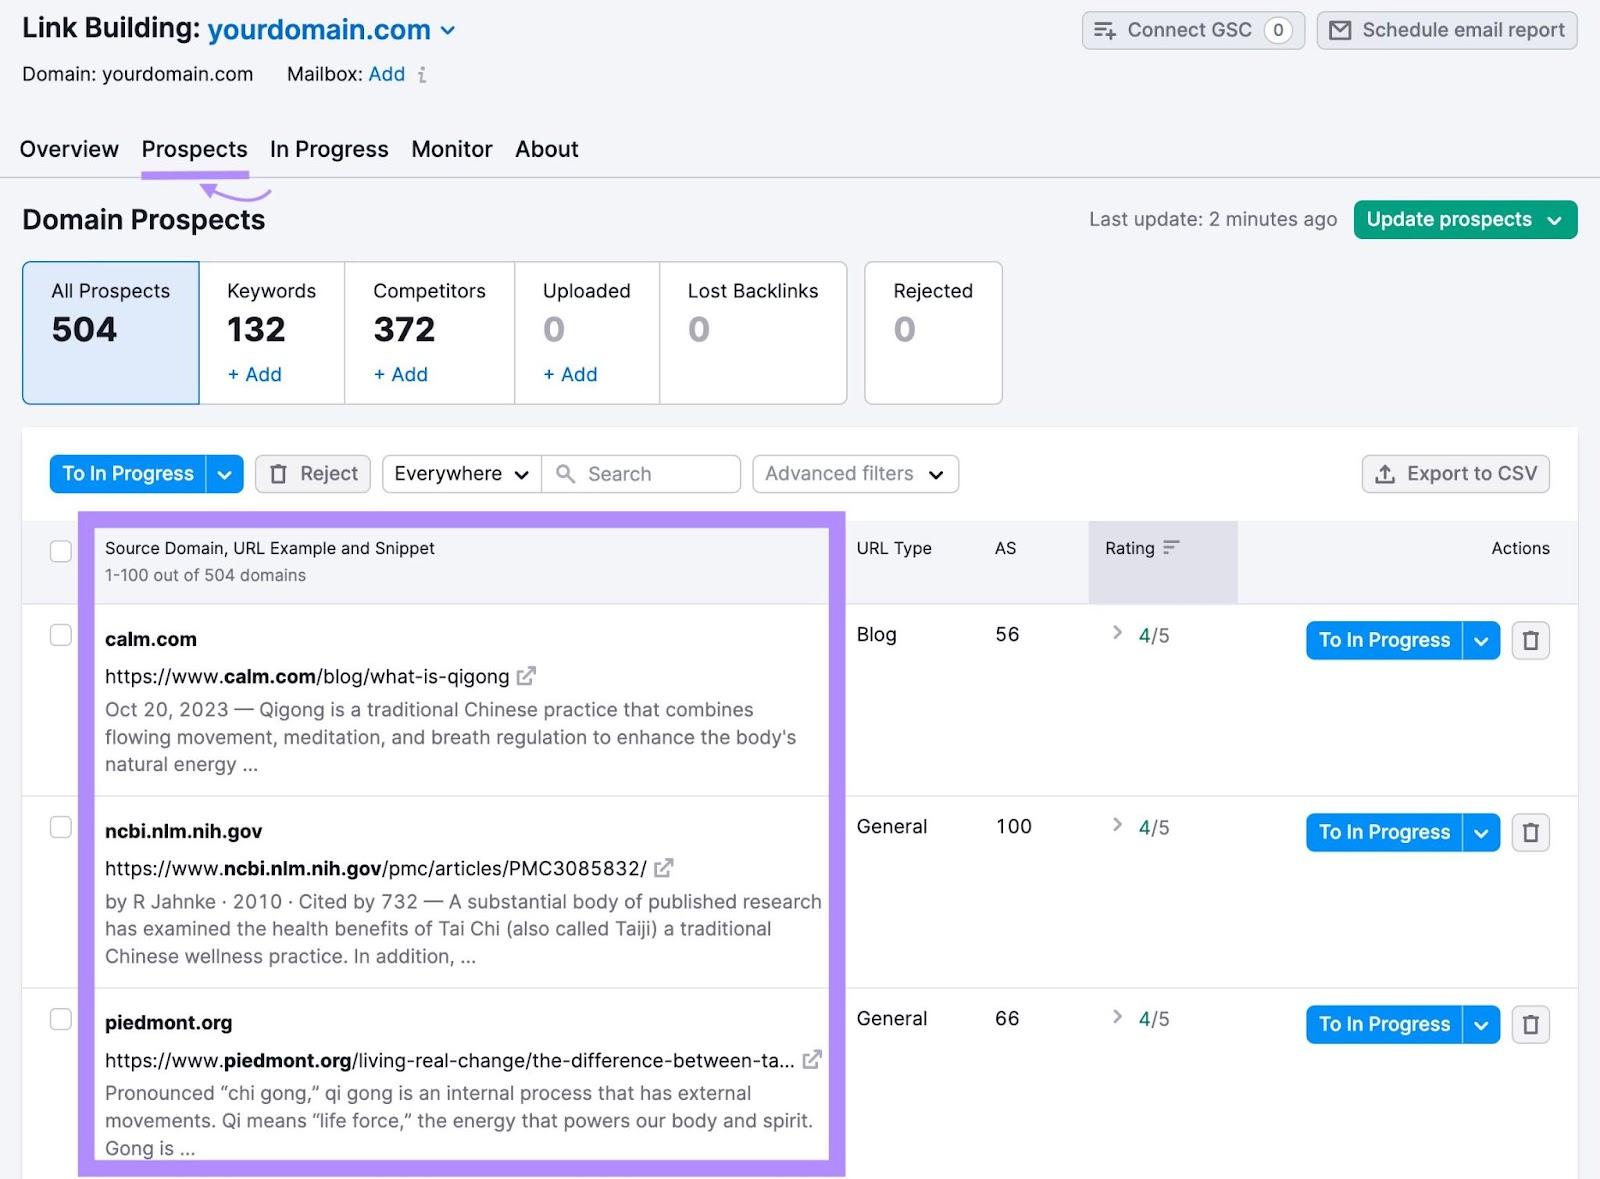This screenshot has width=1600, height=1179.
Task: Open the ncbi.nlm.nih.gov article URL link
Action: [x=376, y=869]
